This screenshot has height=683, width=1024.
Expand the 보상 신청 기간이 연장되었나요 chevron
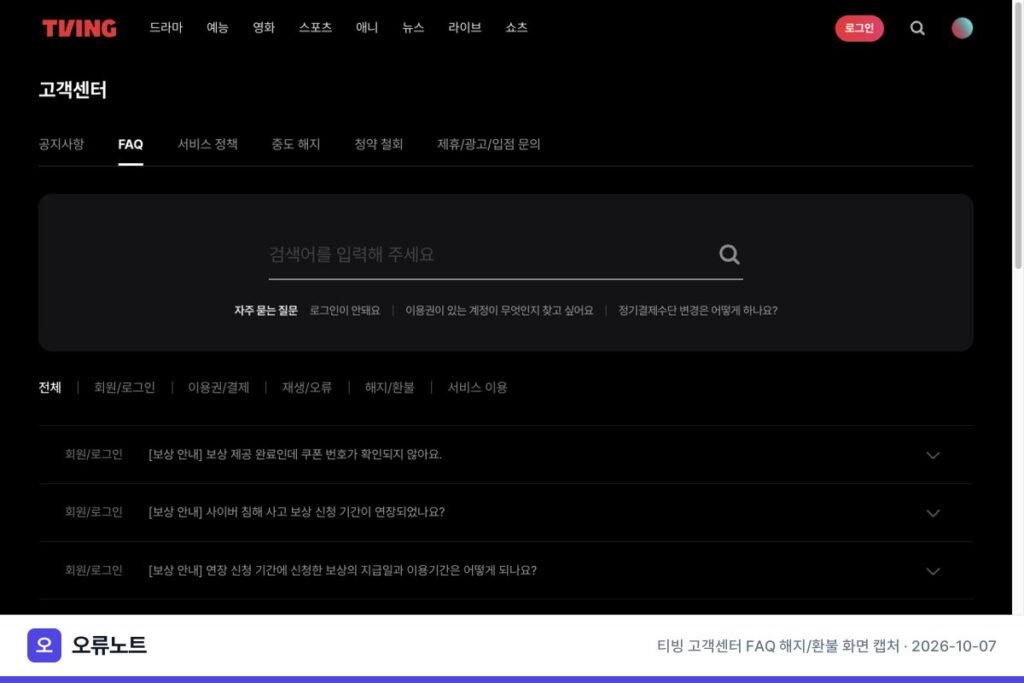[x=933, y=513]
